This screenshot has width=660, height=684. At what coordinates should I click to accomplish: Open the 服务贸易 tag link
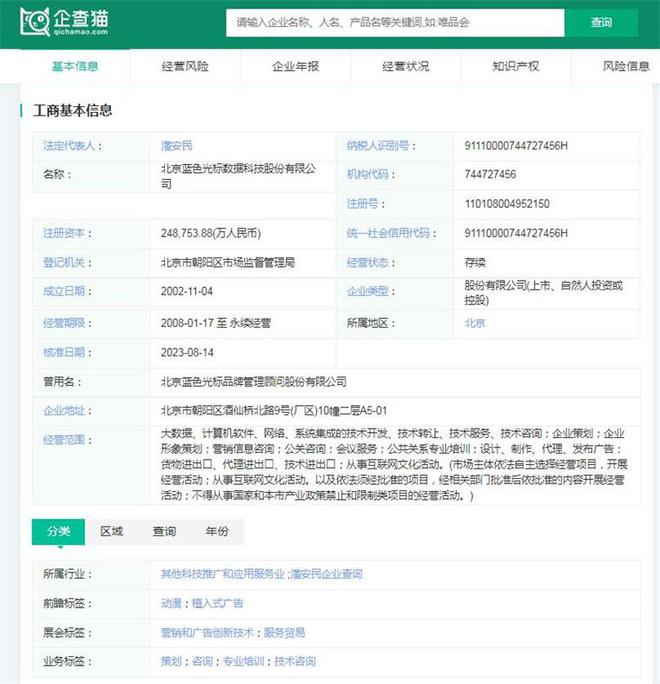[284, 633]
